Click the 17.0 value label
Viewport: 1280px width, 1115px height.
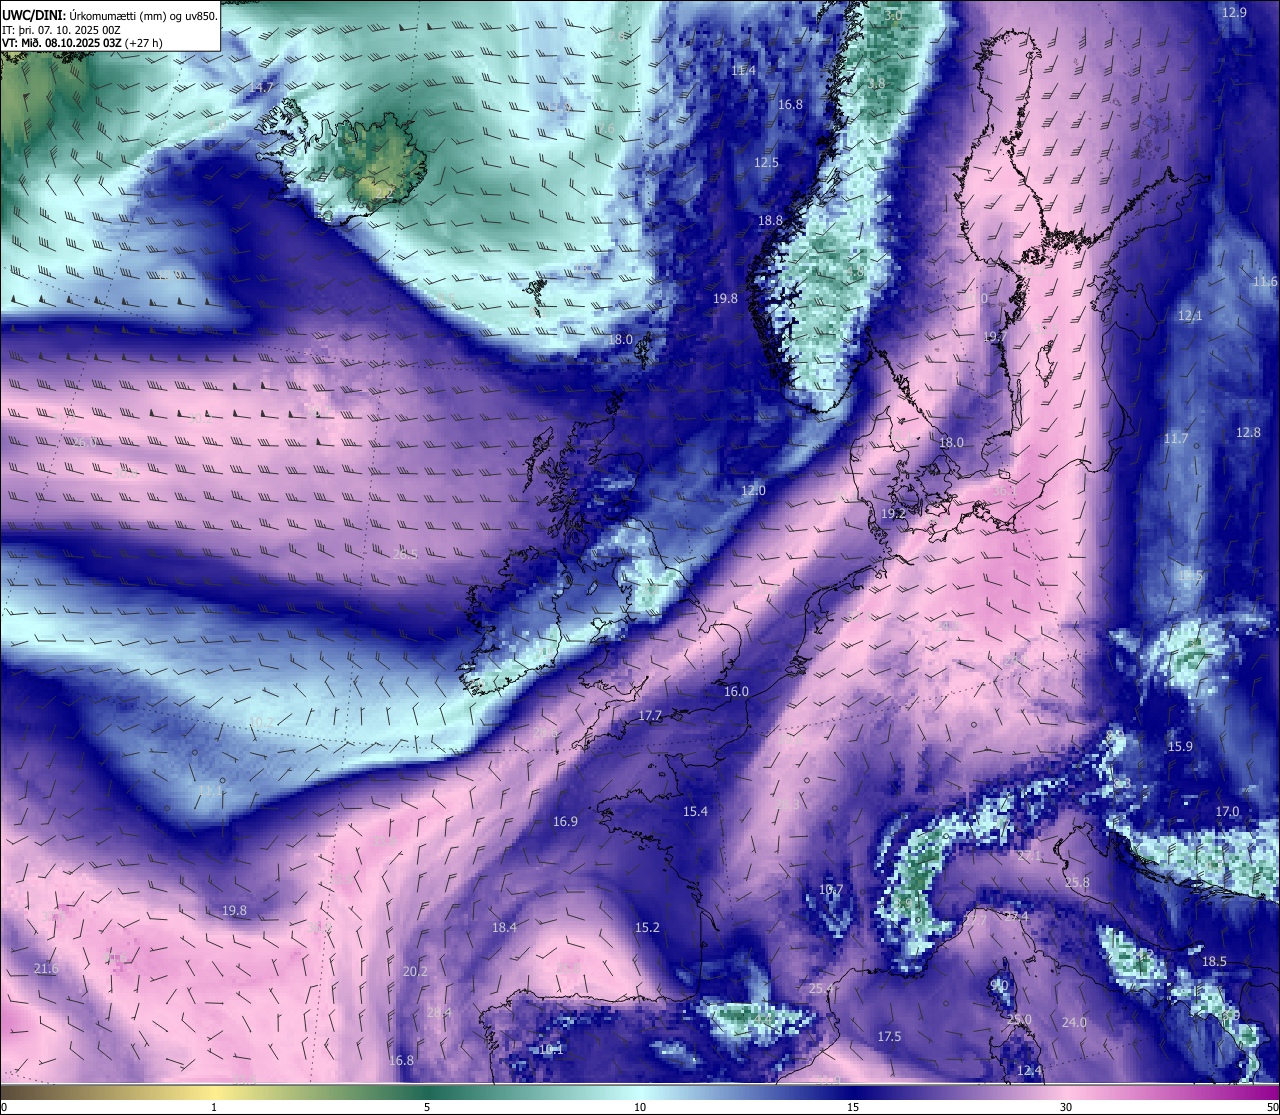1227,811
